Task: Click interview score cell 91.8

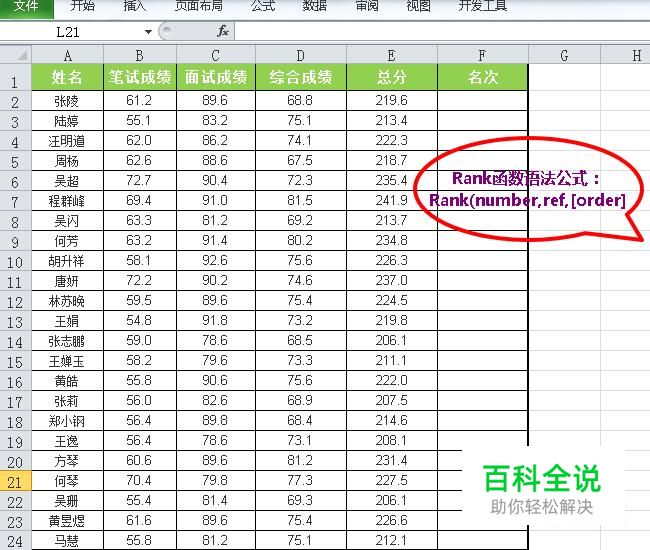Action: click(x=216, y=320)
